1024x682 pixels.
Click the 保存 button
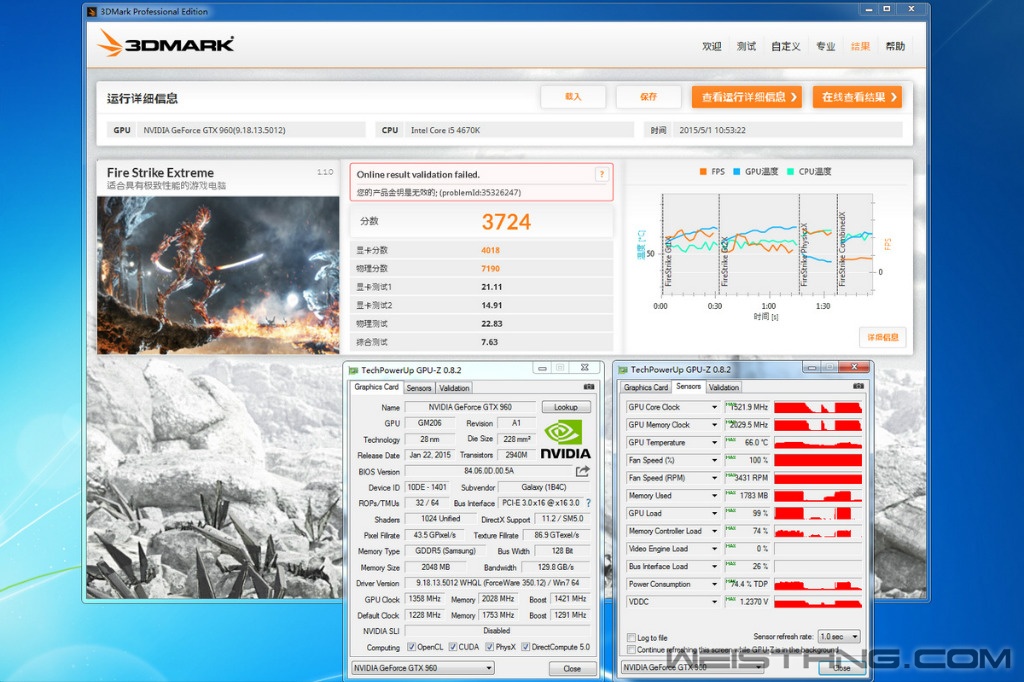pyautogui.click(x=648, y=97)
